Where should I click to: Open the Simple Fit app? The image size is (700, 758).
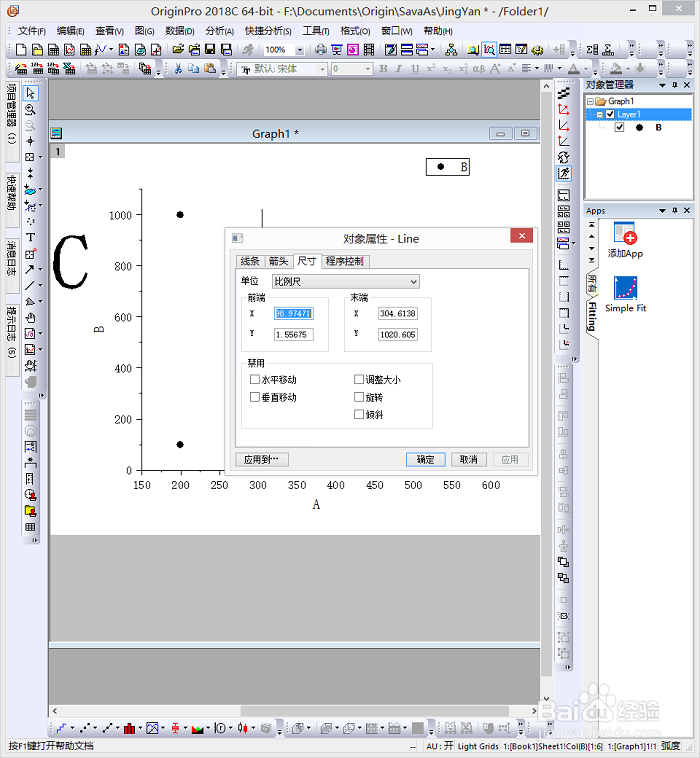click(626, 294)
